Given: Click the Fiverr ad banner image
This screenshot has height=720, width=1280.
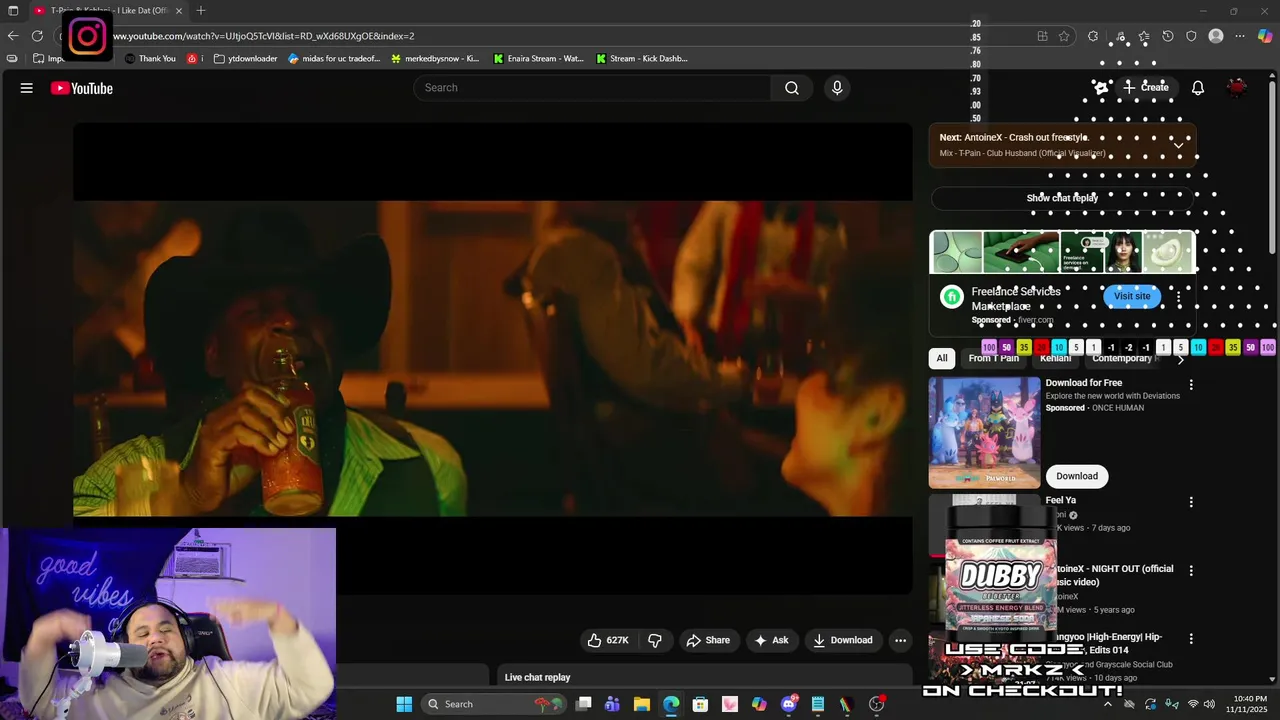Looking at the screenshot, I should pyautogui.click(x=1062, y=252).
